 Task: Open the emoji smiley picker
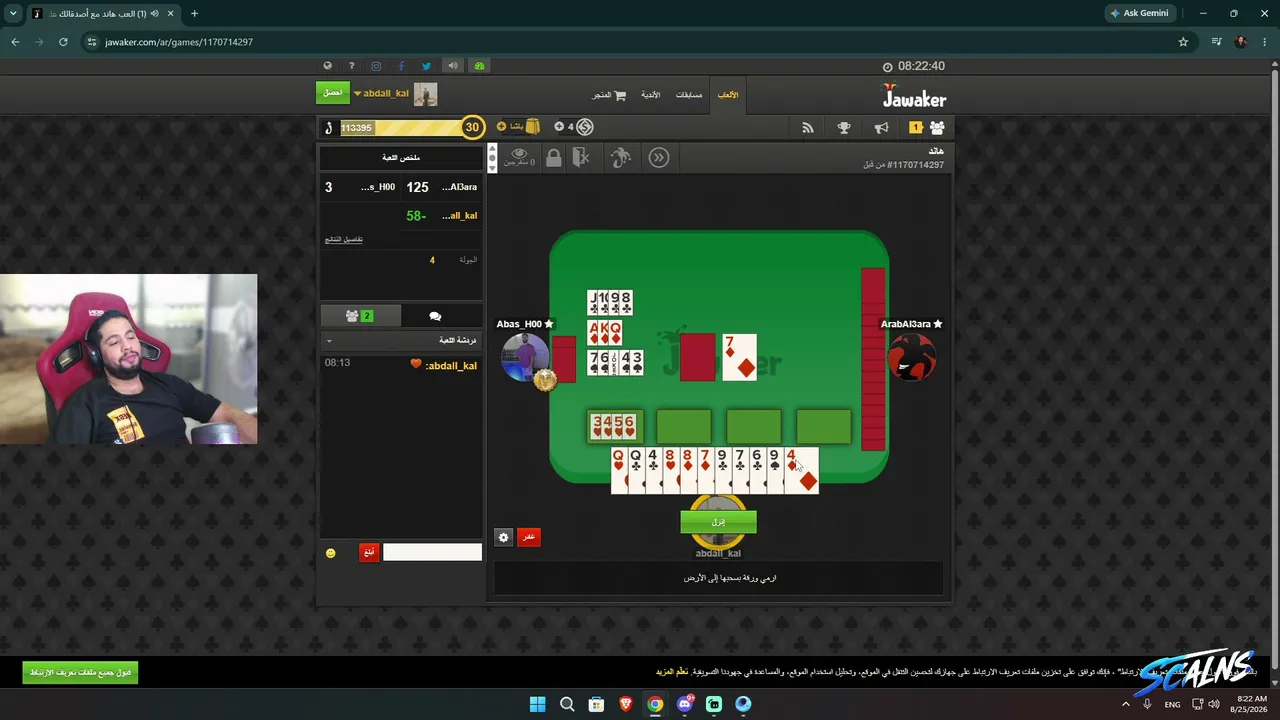point(331,553)
